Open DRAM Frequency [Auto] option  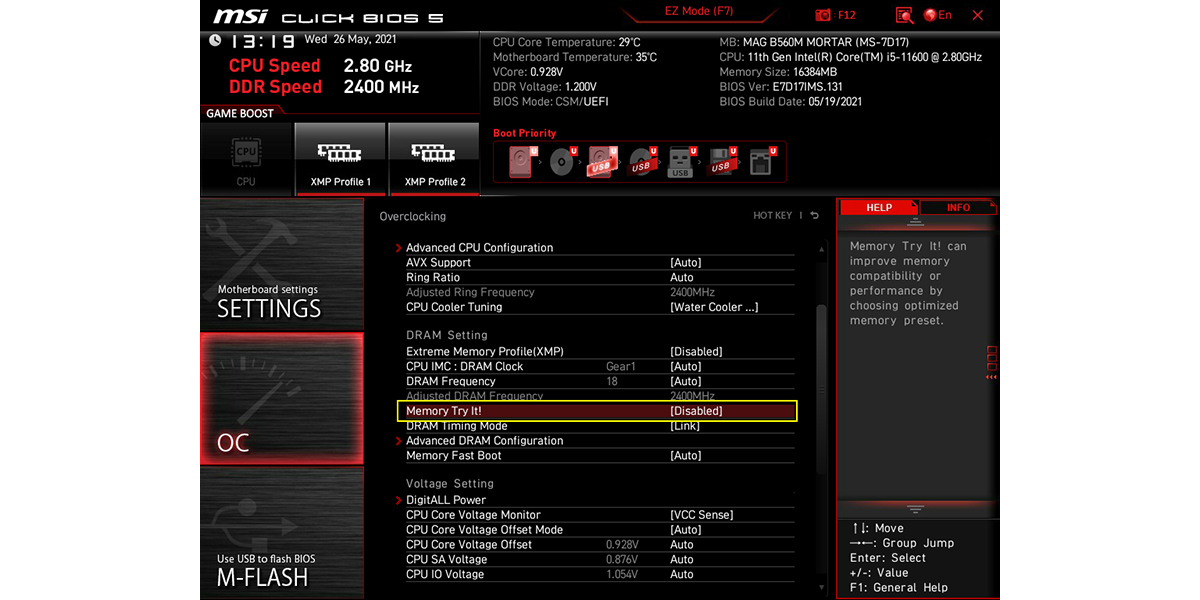(600, 381)
